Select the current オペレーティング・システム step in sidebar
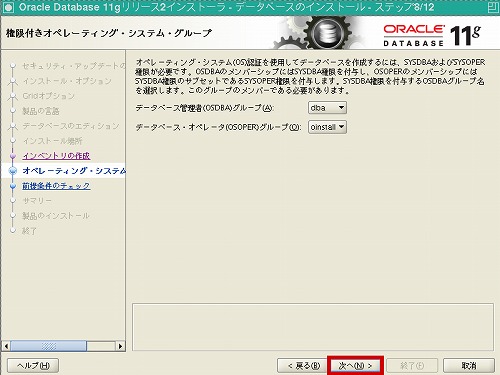 tap(74, 171)
